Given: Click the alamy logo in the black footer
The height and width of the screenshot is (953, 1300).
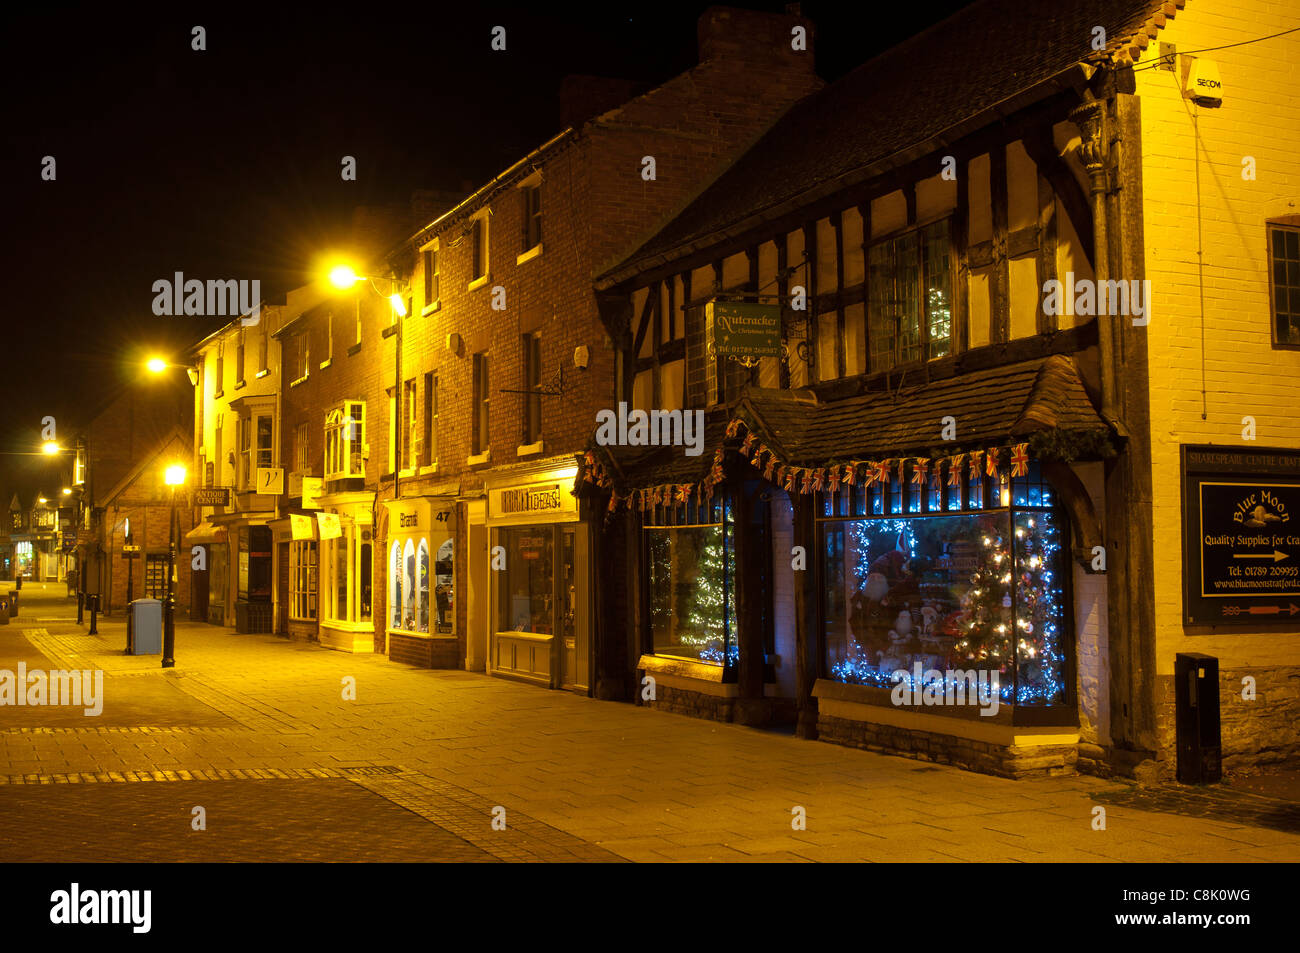Looking at the screenshot, I should pos(101,908).
